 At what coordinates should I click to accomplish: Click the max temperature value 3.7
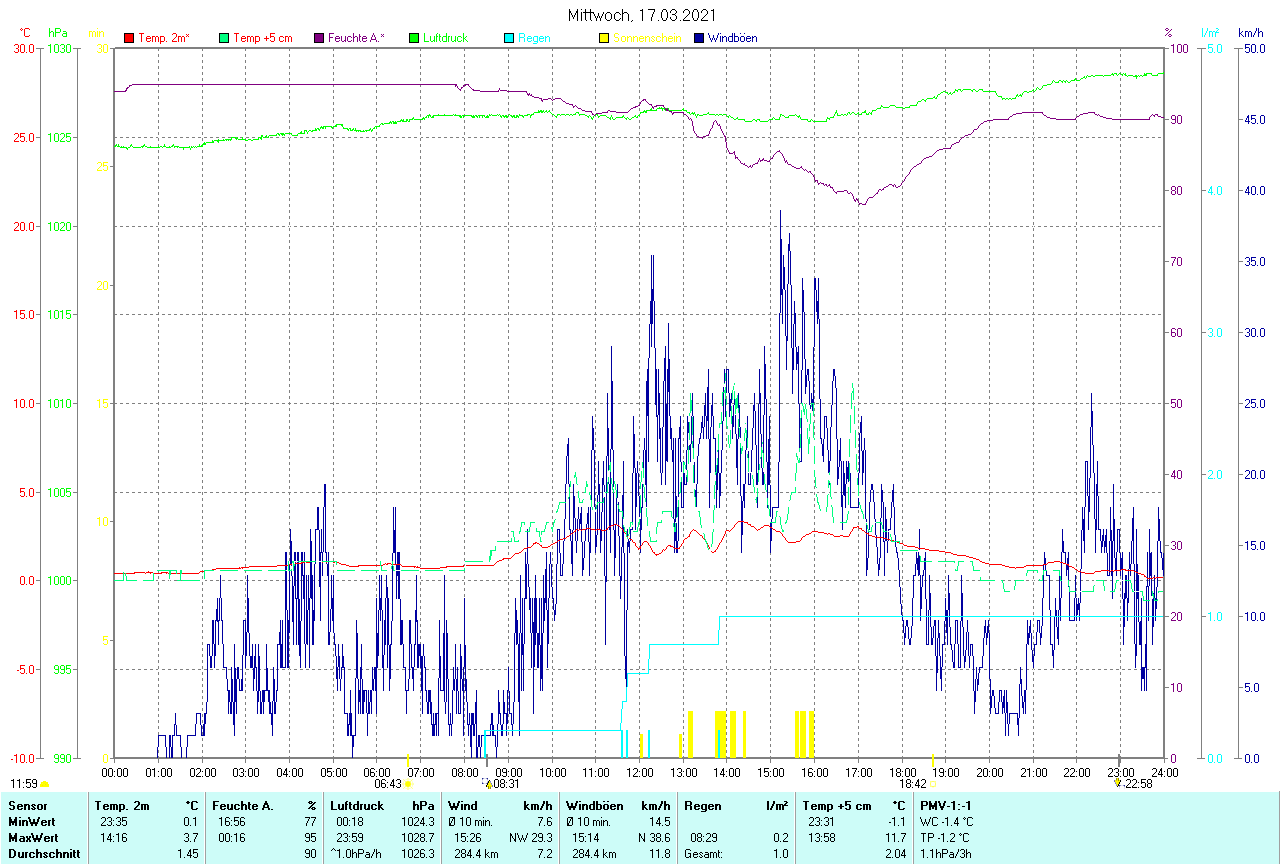pyautogui.click(x=191, y=837)
